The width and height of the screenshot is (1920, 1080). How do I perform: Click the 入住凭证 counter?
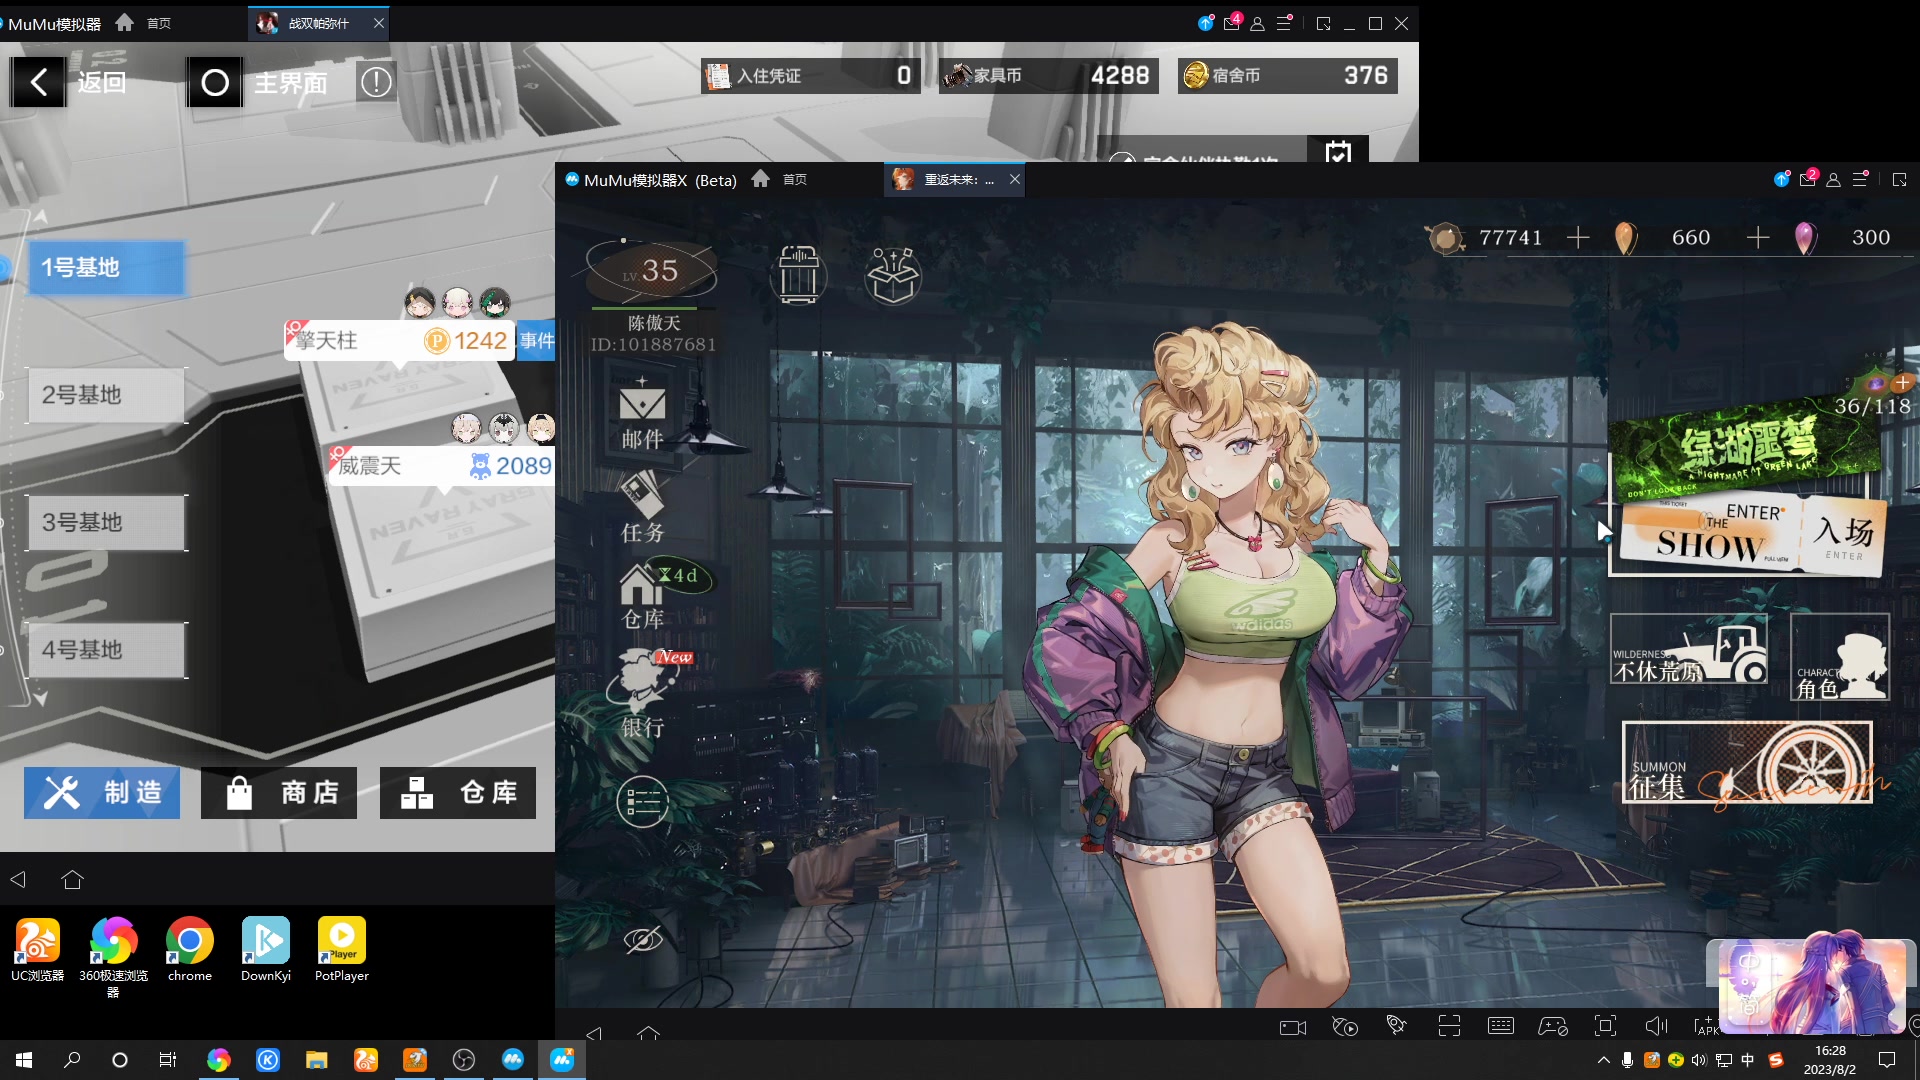pyautogui.click(x=810, y=75)
